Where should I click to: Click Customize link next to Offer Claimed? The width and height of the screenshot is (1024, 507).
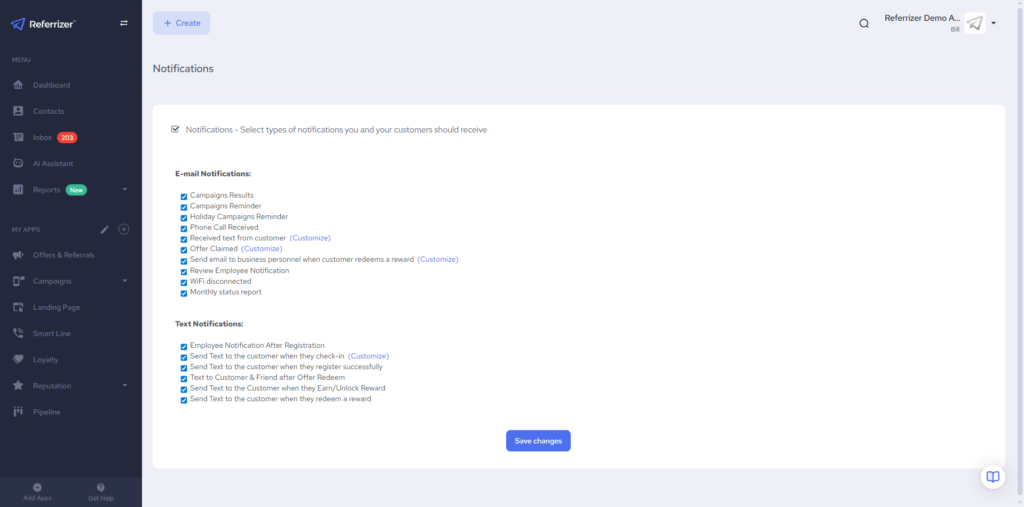262,249
